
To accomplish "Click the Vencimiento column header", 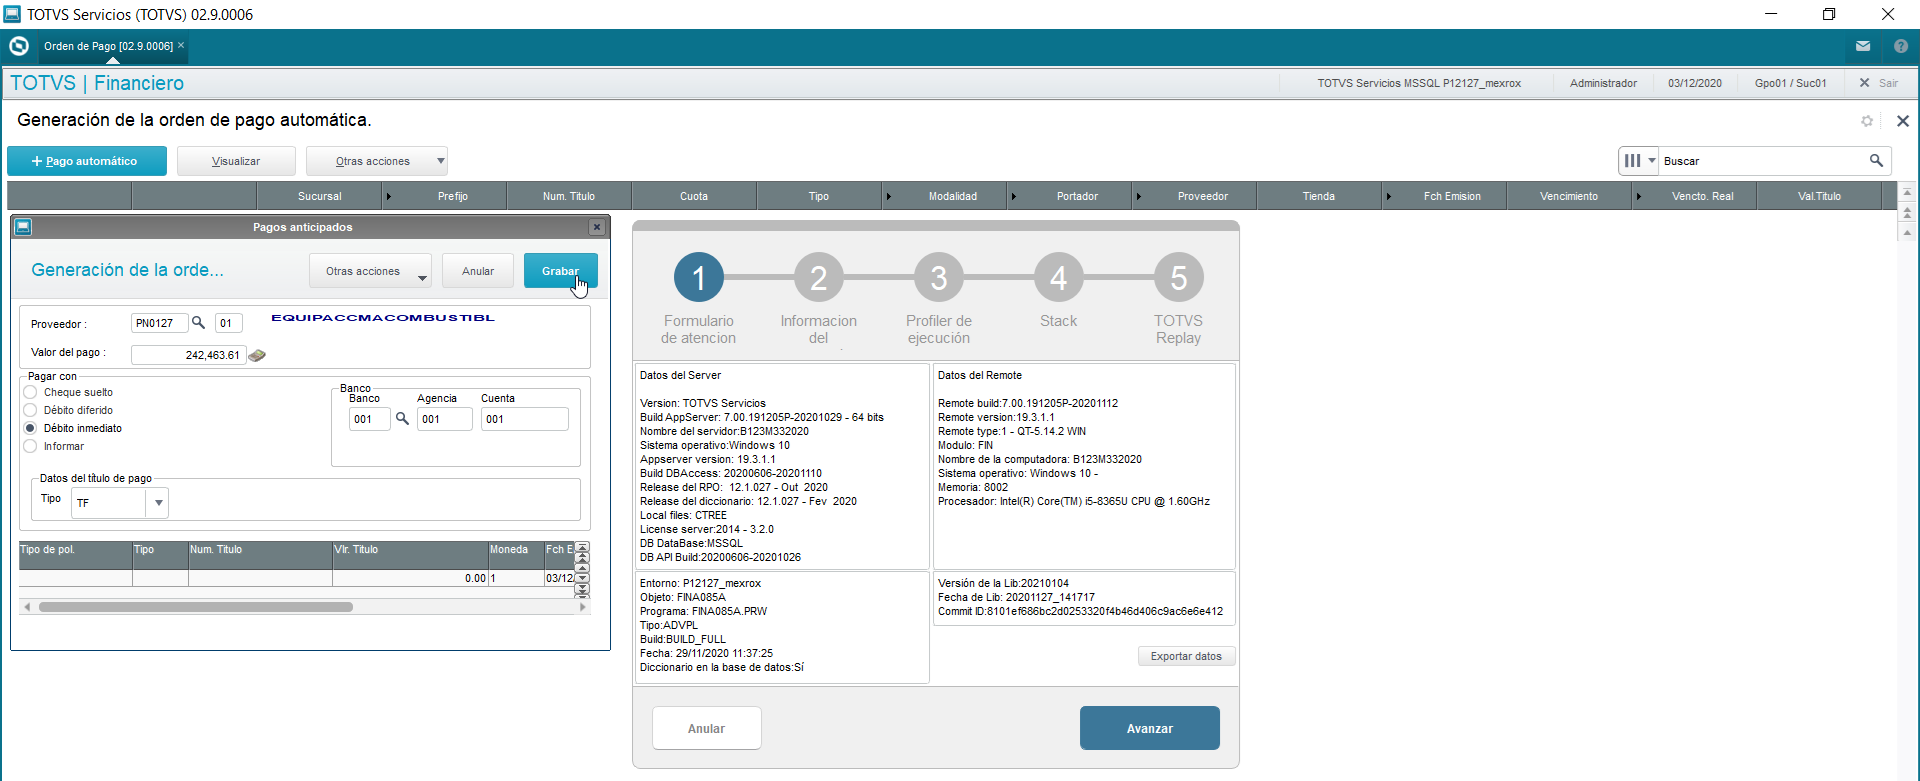I will pyautogui.click(x=1569, y=196).
